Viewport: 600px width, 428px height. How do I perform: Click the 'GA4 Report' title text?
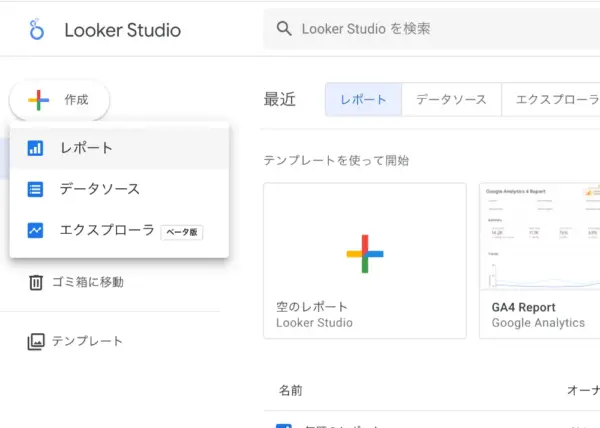click(523, 308)
